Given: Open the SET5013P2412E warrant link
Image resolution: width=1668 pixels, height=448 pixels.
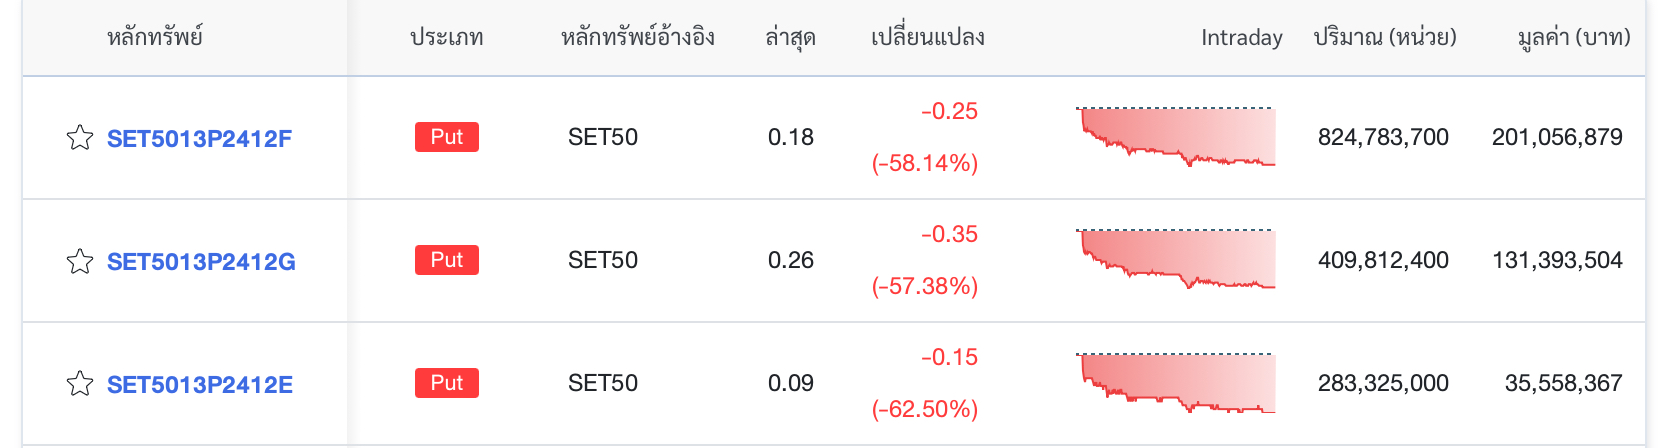Looking at the screenshot, I should pyautogui.click(x=200, y=385).
